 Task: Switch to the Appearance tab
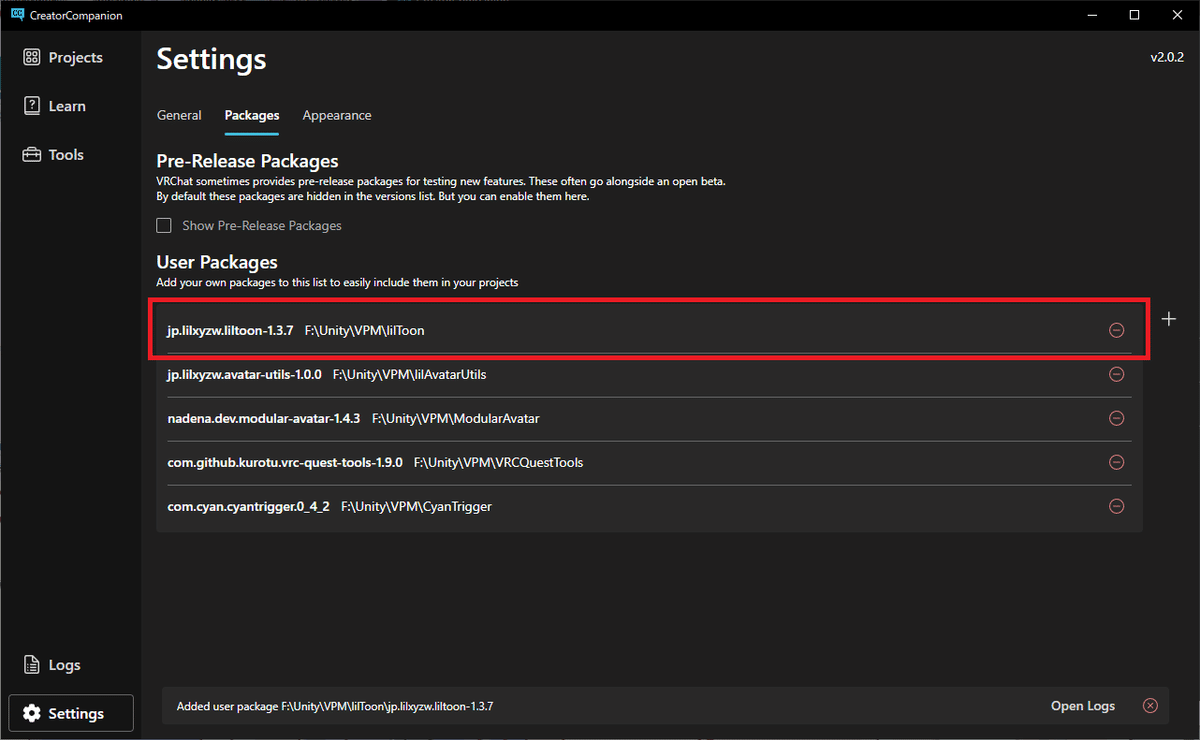coord(337,115)
